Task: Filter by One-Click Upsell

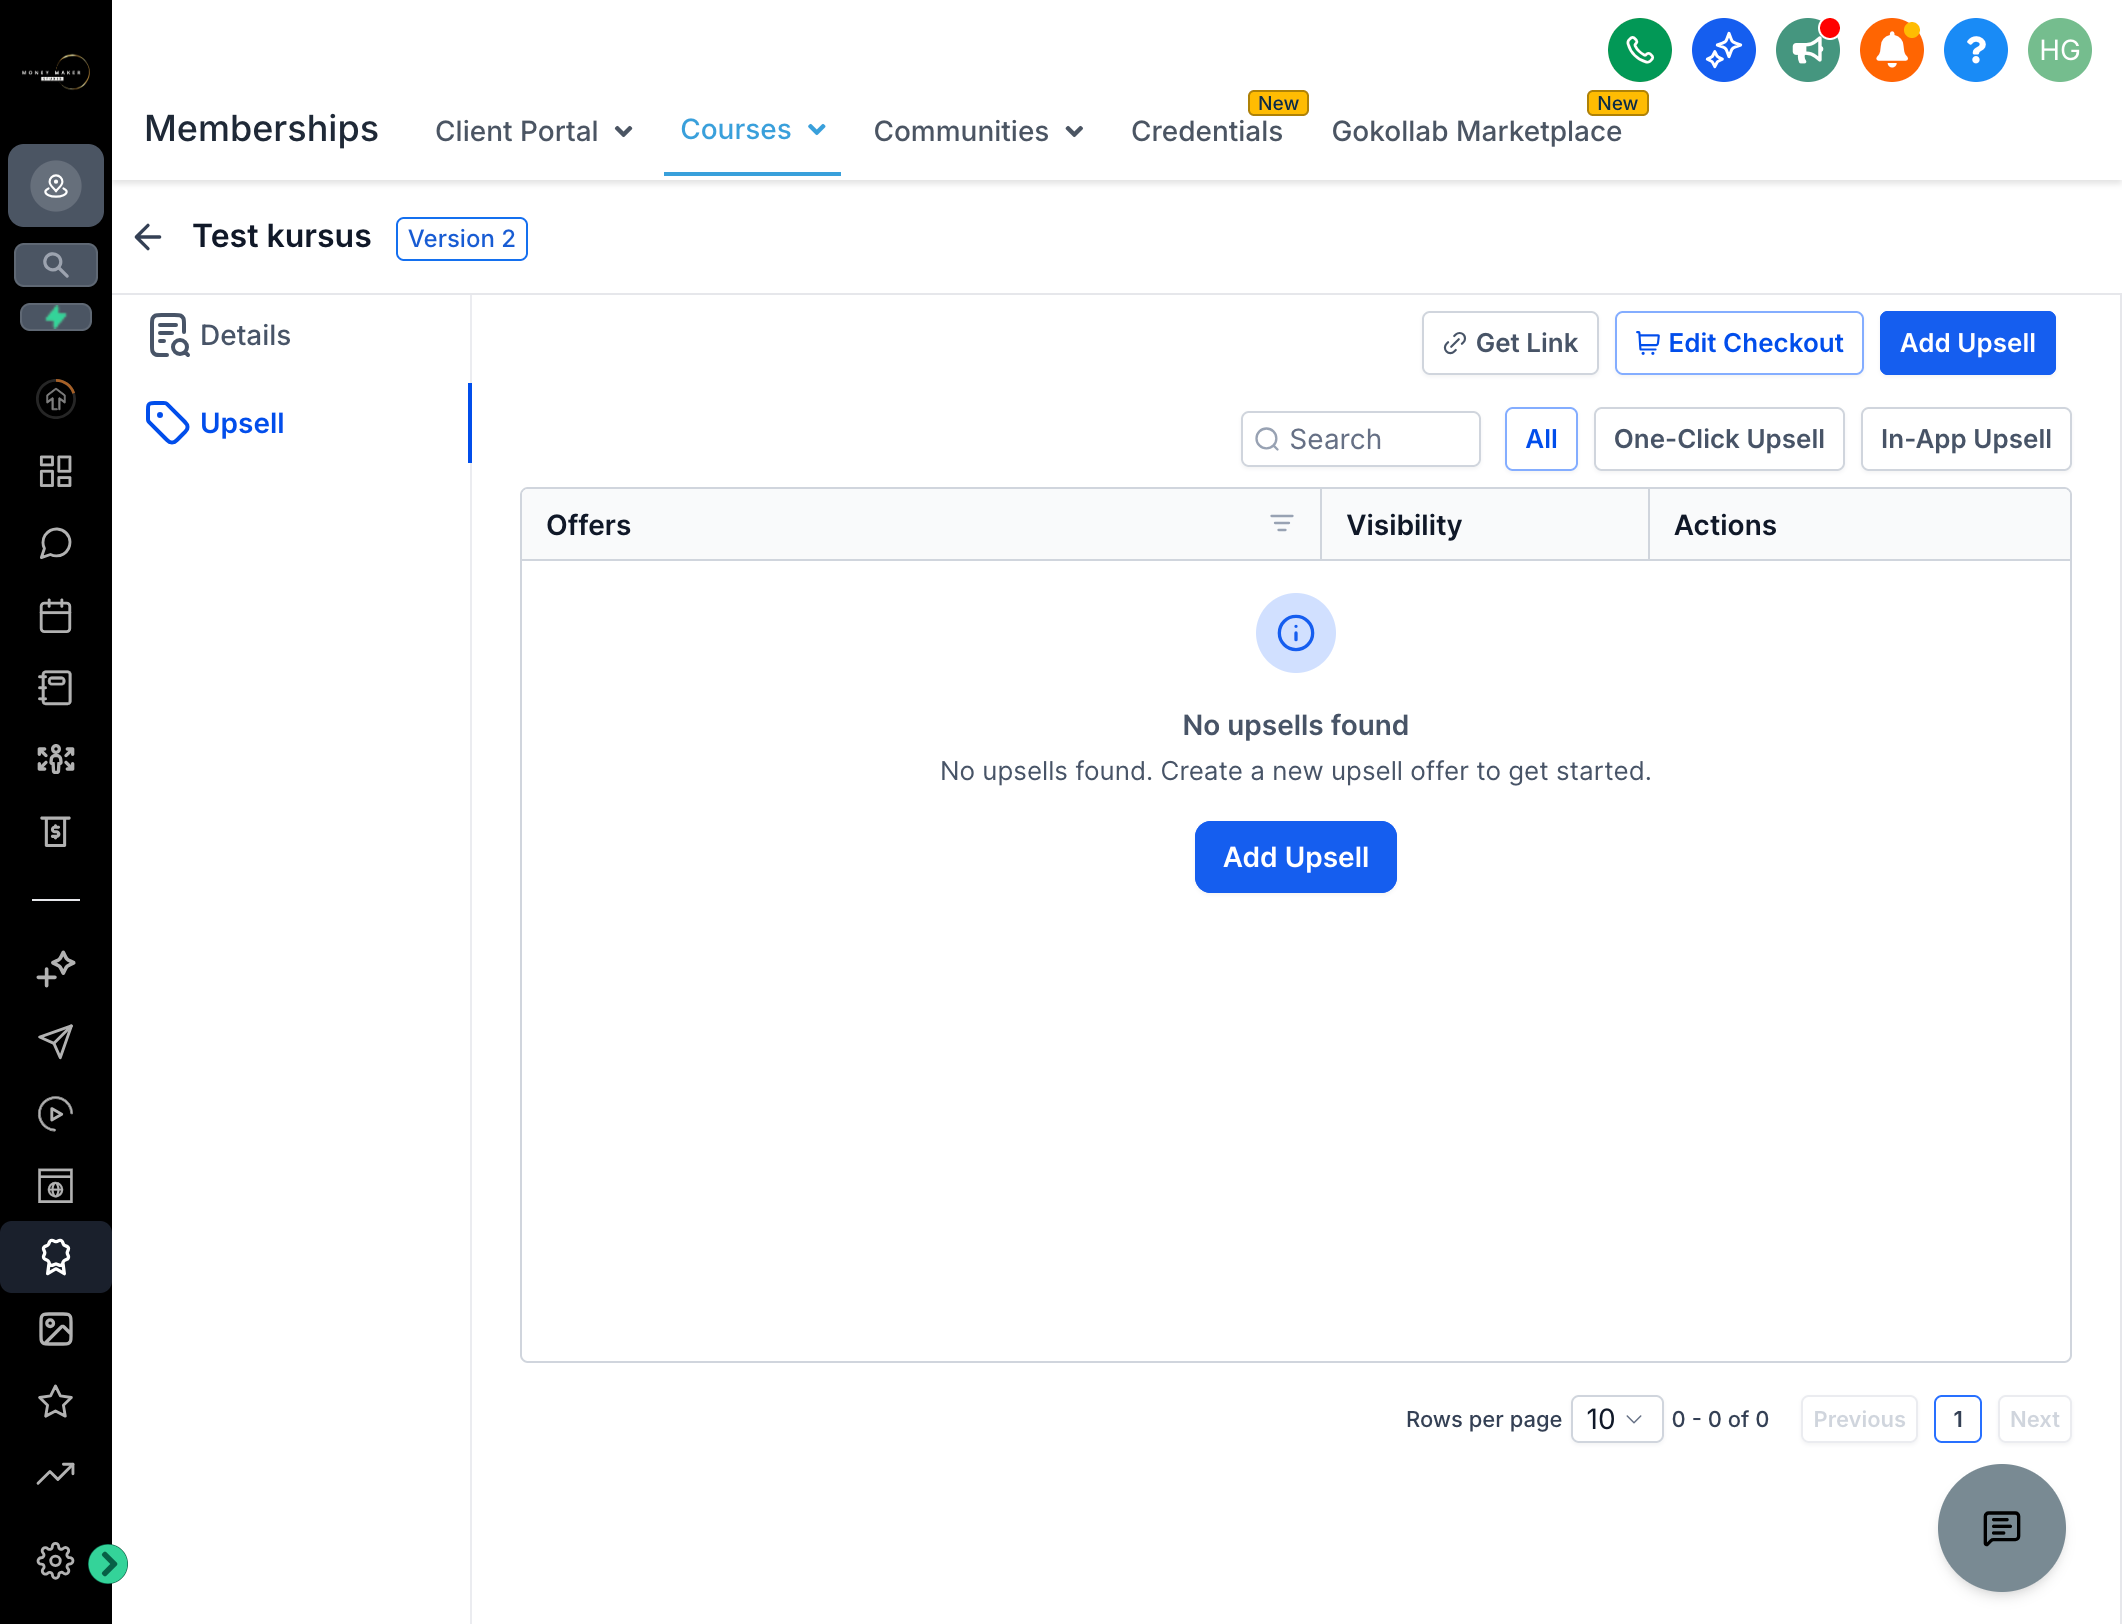Action: [x=1719, y=439]
